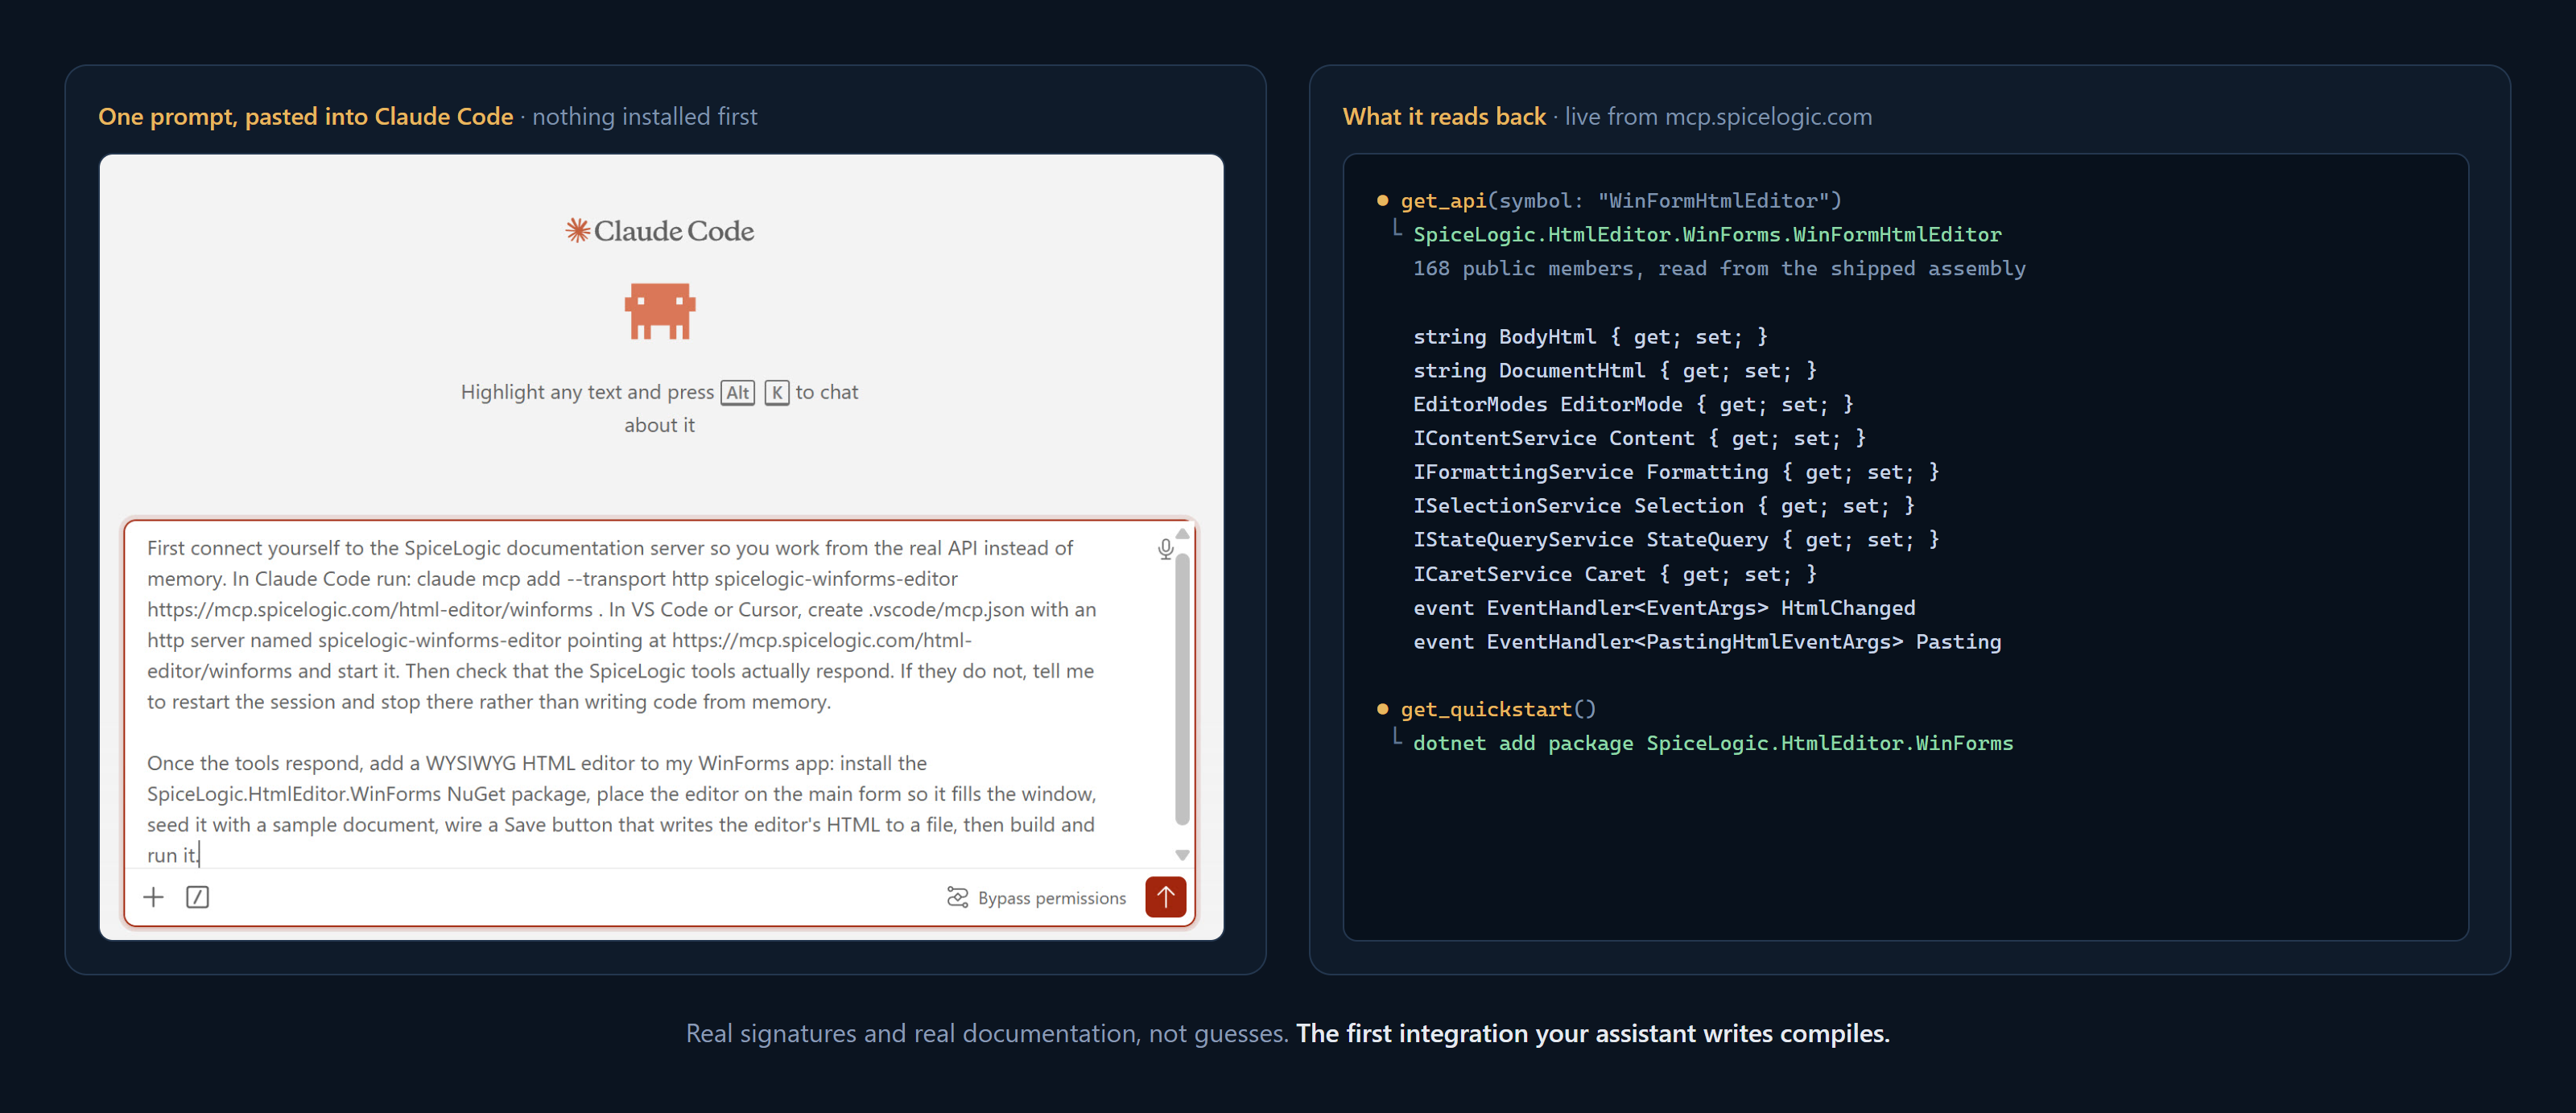The image size is (2576, 1113).
Task: Click the get_api tool call line
Action: pos(1620,201)
